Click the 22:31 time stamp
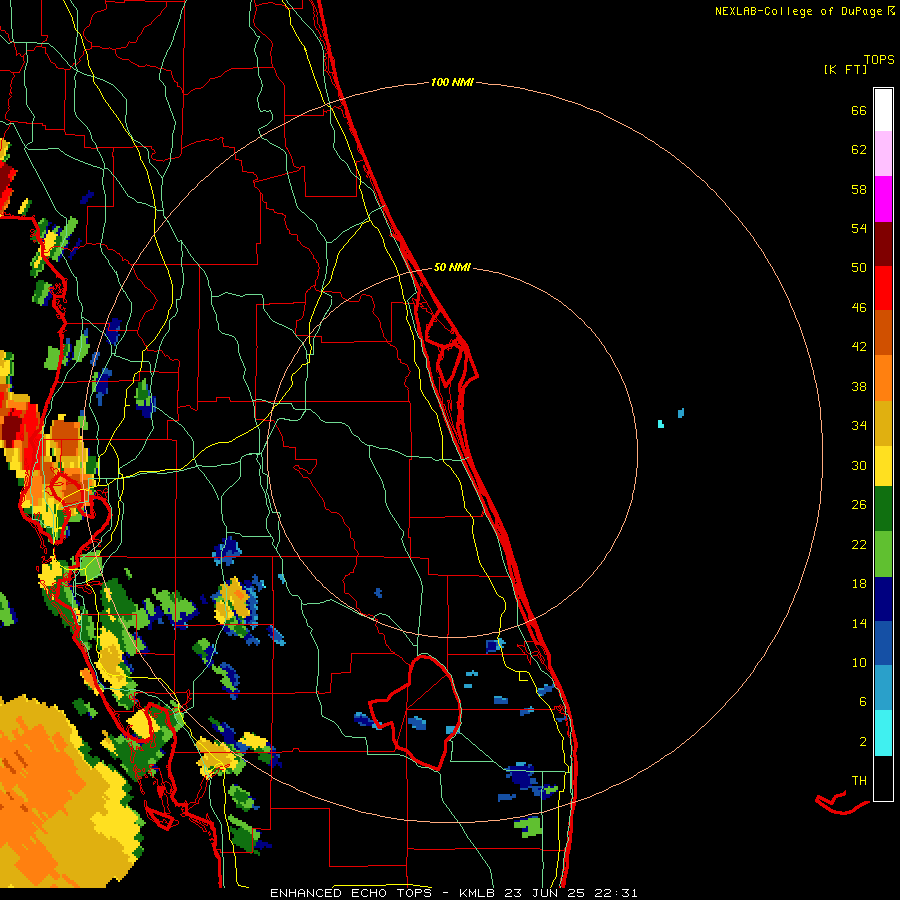 click(616, 893)
